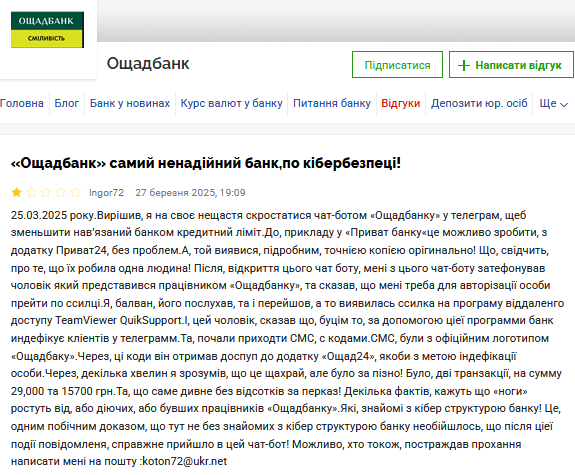Click the Ощадбанк page heading
The width and height of the screenshot is (575, 475).
point(148,63)
